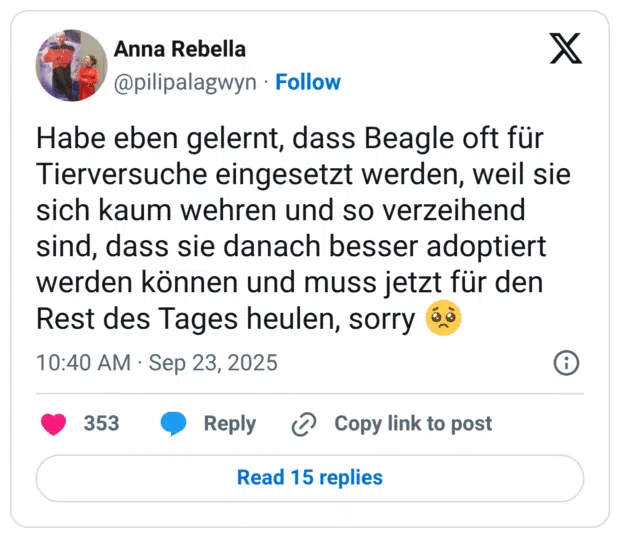This screenshot has width=620, height=538.
Task: Click the Sep 23, 2025 date
Action: (213, 362)
